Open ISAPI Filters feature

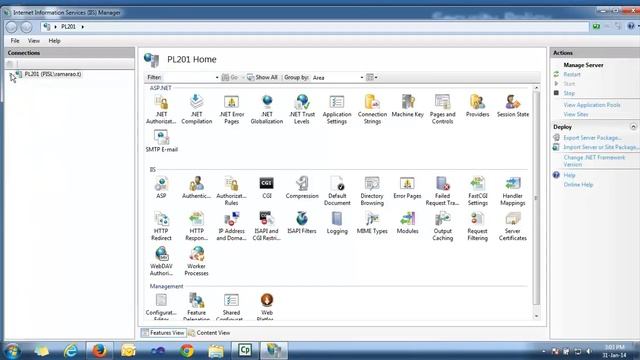302,223
